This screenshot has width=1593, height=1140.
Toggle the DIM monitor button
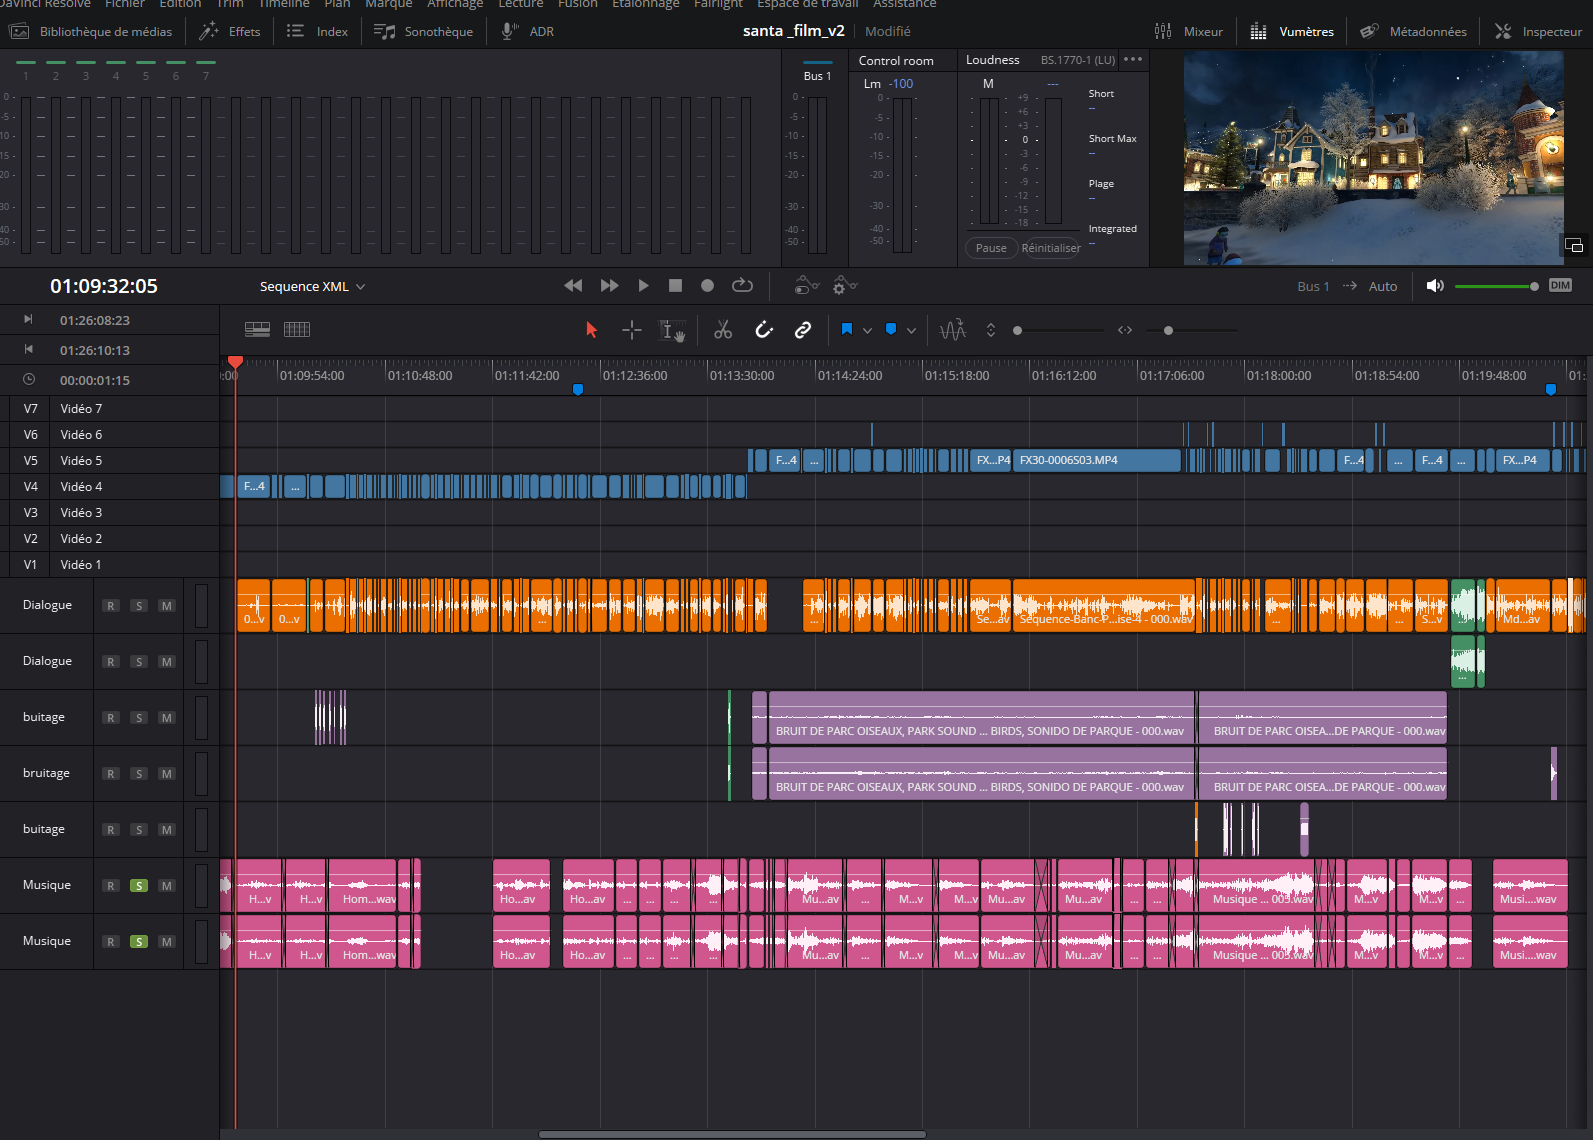tap(1560, 286)
